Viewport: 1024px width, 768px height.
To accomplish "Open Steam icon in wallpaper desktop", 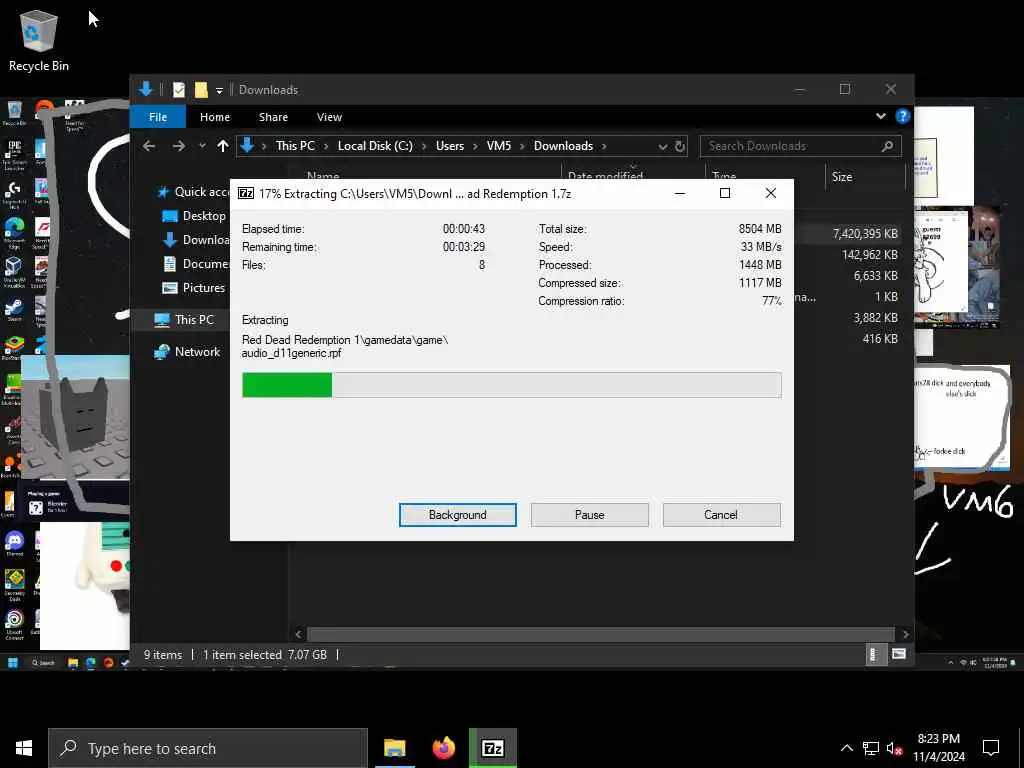I will 14,307.
